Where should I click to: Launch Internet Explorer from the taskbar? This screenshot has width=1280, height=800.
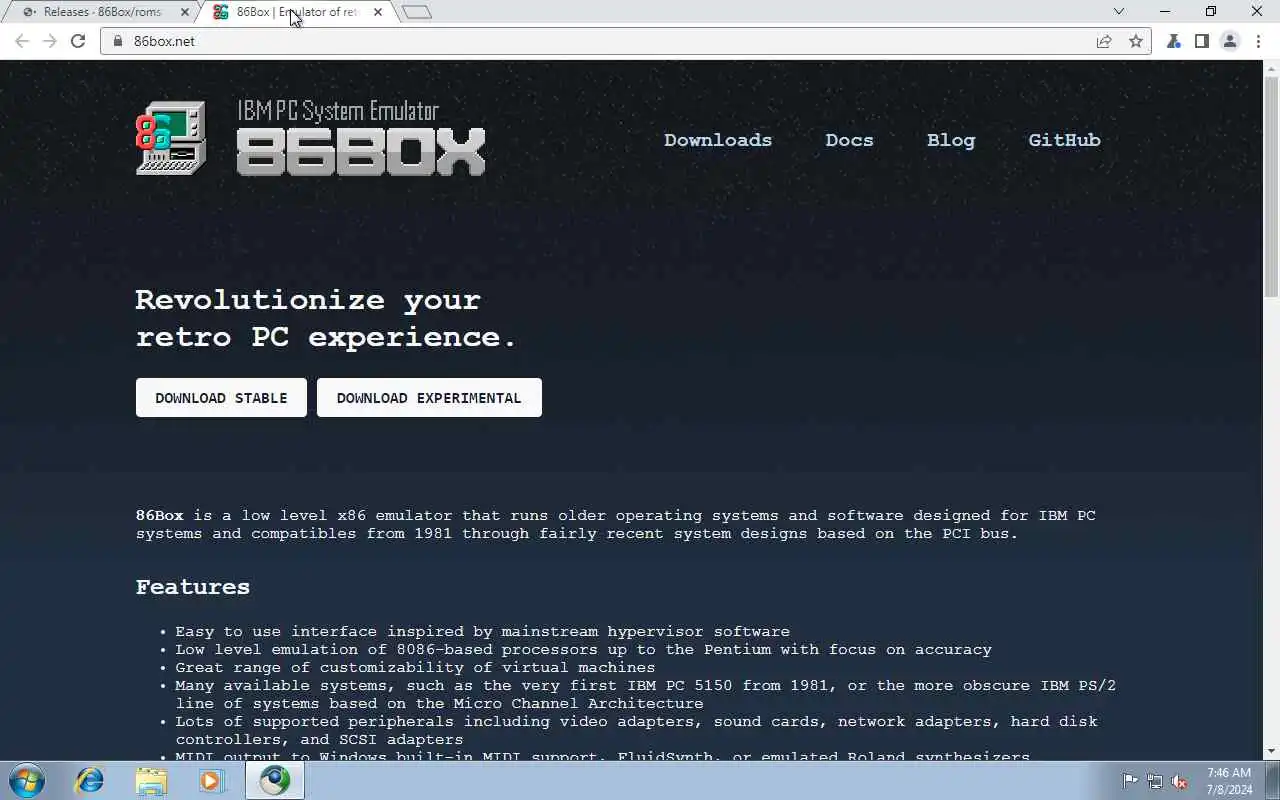[90, 780]
